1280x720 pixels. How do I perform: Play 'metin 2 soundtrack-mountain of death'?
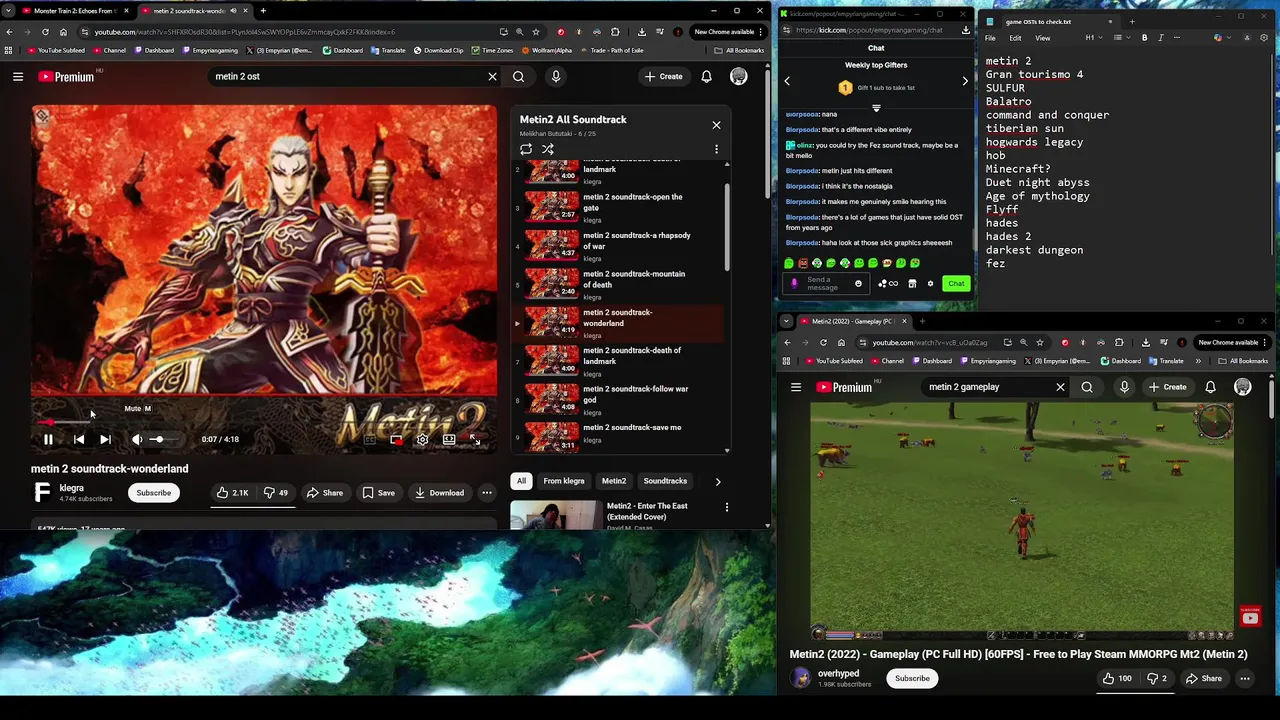coord(617,285)
